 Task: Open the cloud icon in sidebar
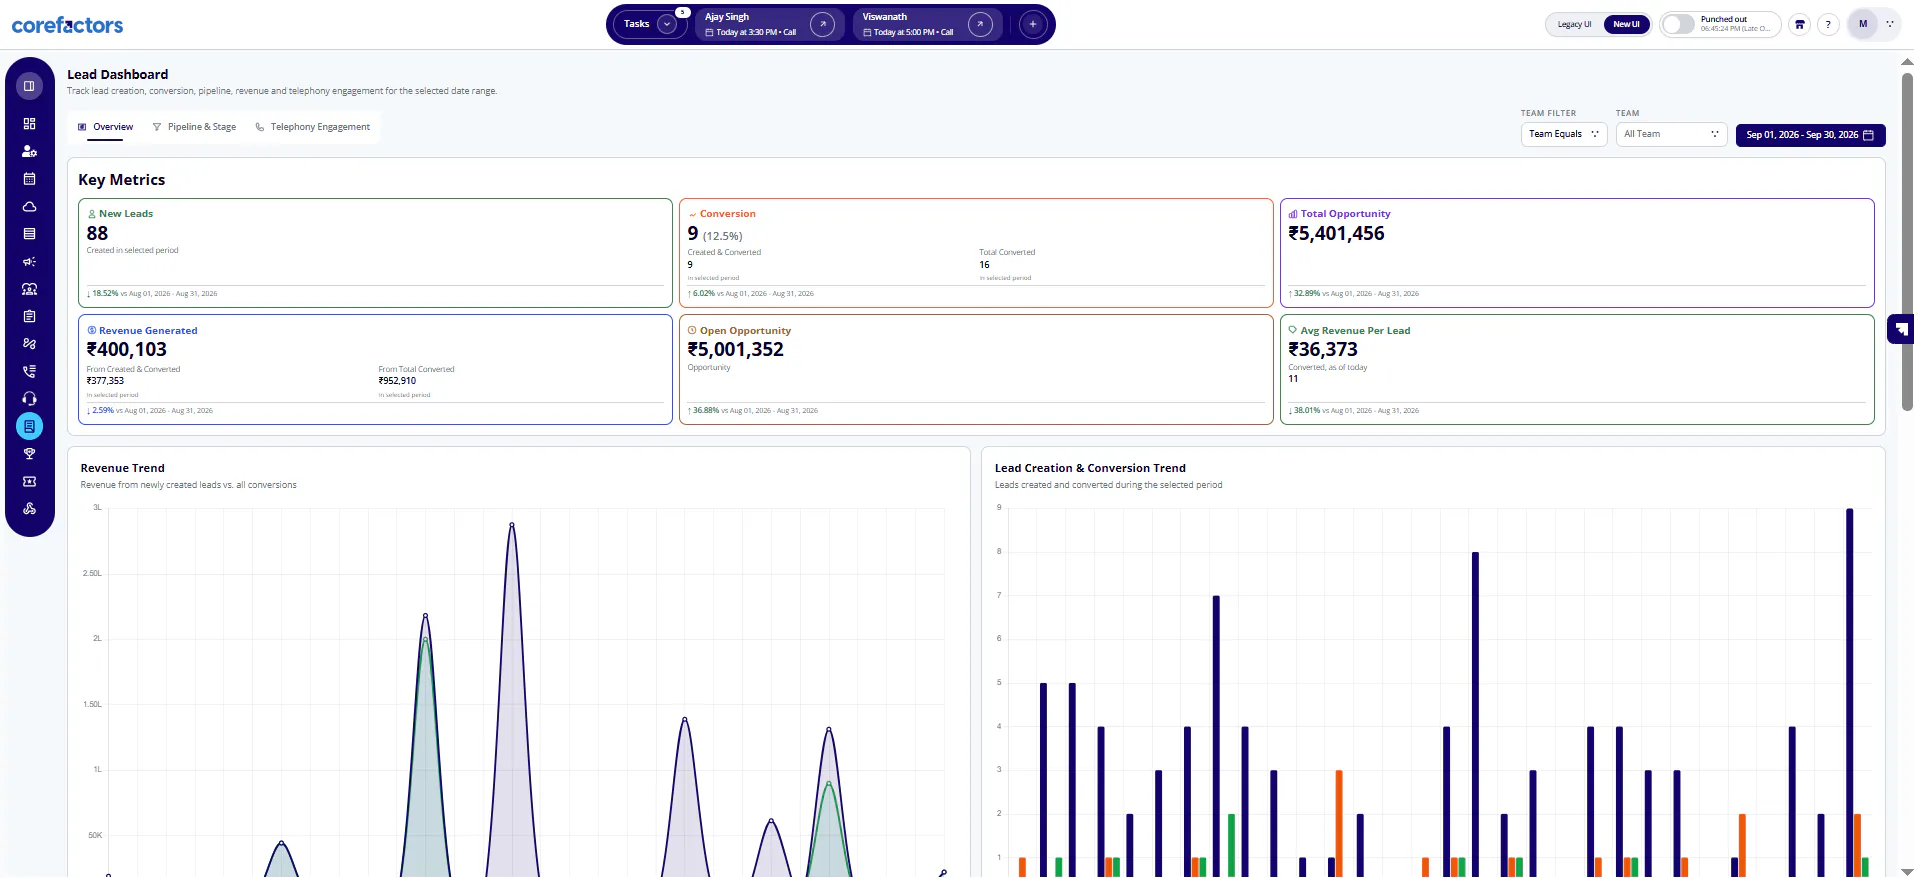[29, 206]
